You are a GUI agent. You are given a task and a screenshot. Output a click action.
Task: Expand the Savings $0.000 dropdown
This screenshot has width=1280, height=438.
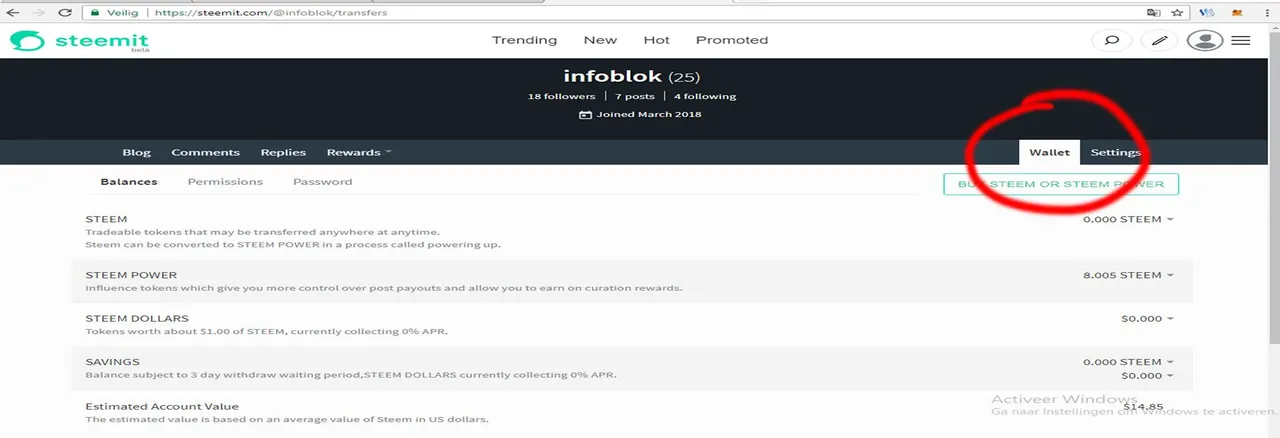pos(1147,376)
